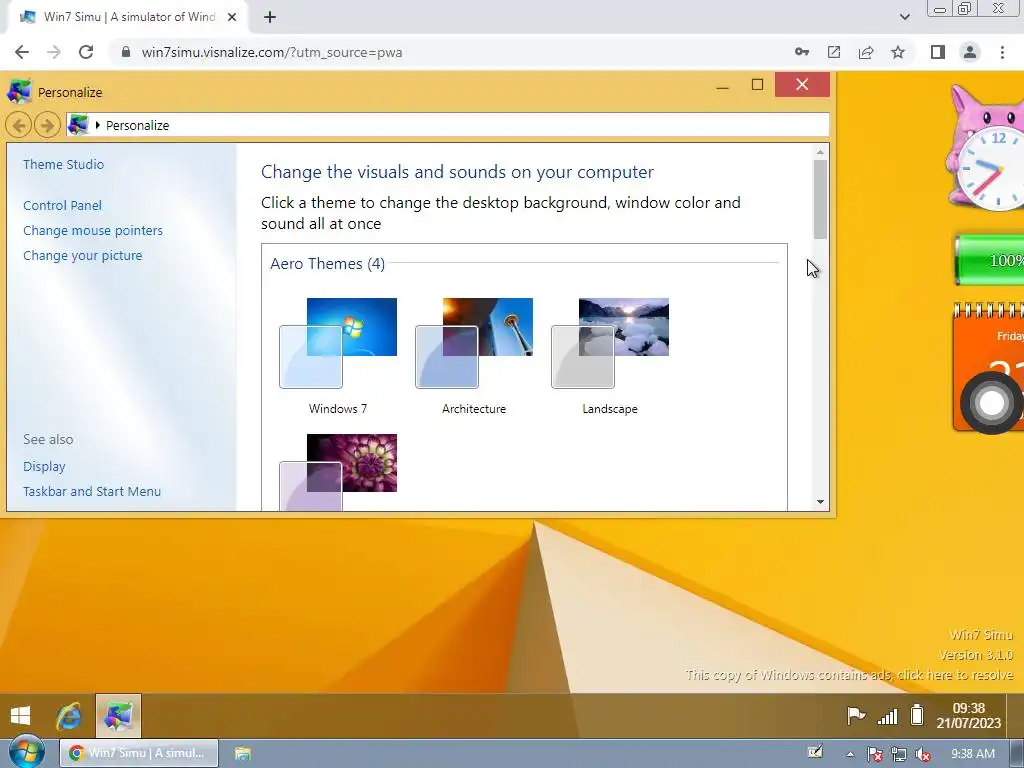Go to Control Panel link
This screenshot has width=1024, height=768.
pyautogui.click(x=62, y=205)
